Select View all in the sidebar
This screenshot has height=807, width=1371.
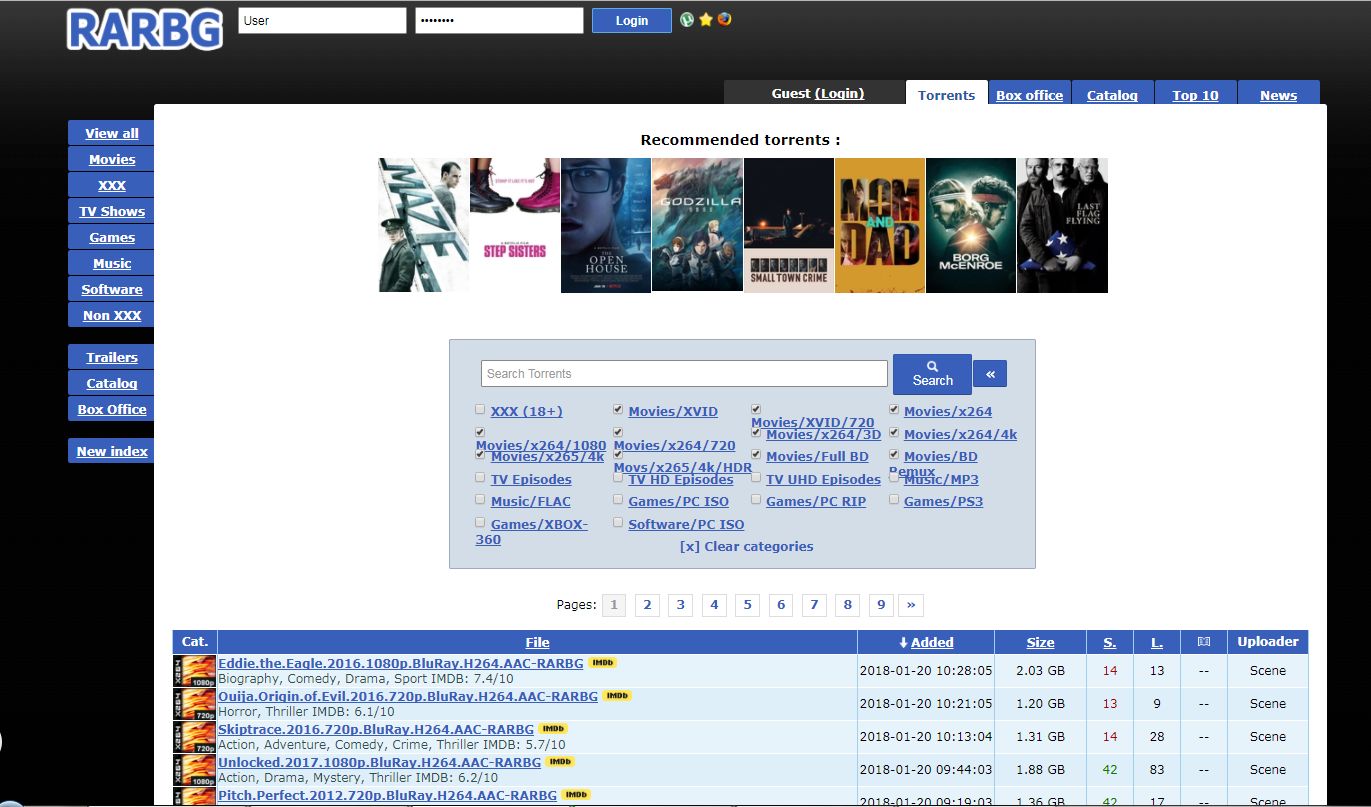tap(111, 133)
